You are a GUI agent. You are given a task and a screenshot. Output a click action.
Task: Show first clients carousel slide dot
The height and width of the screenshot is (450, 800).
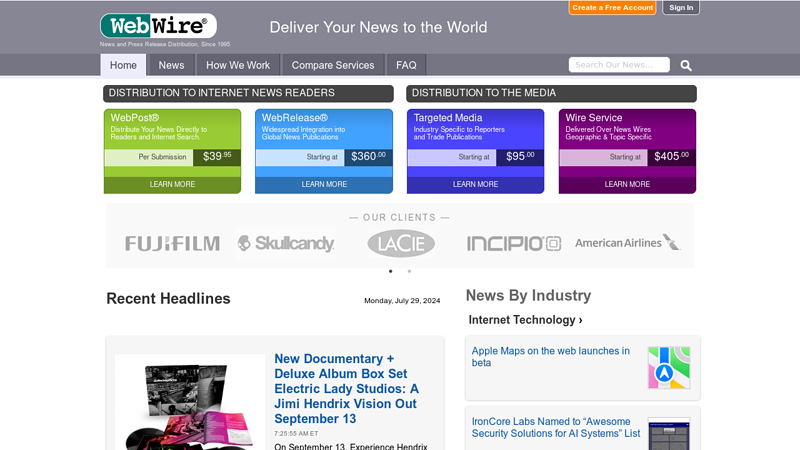coord(391,271)
